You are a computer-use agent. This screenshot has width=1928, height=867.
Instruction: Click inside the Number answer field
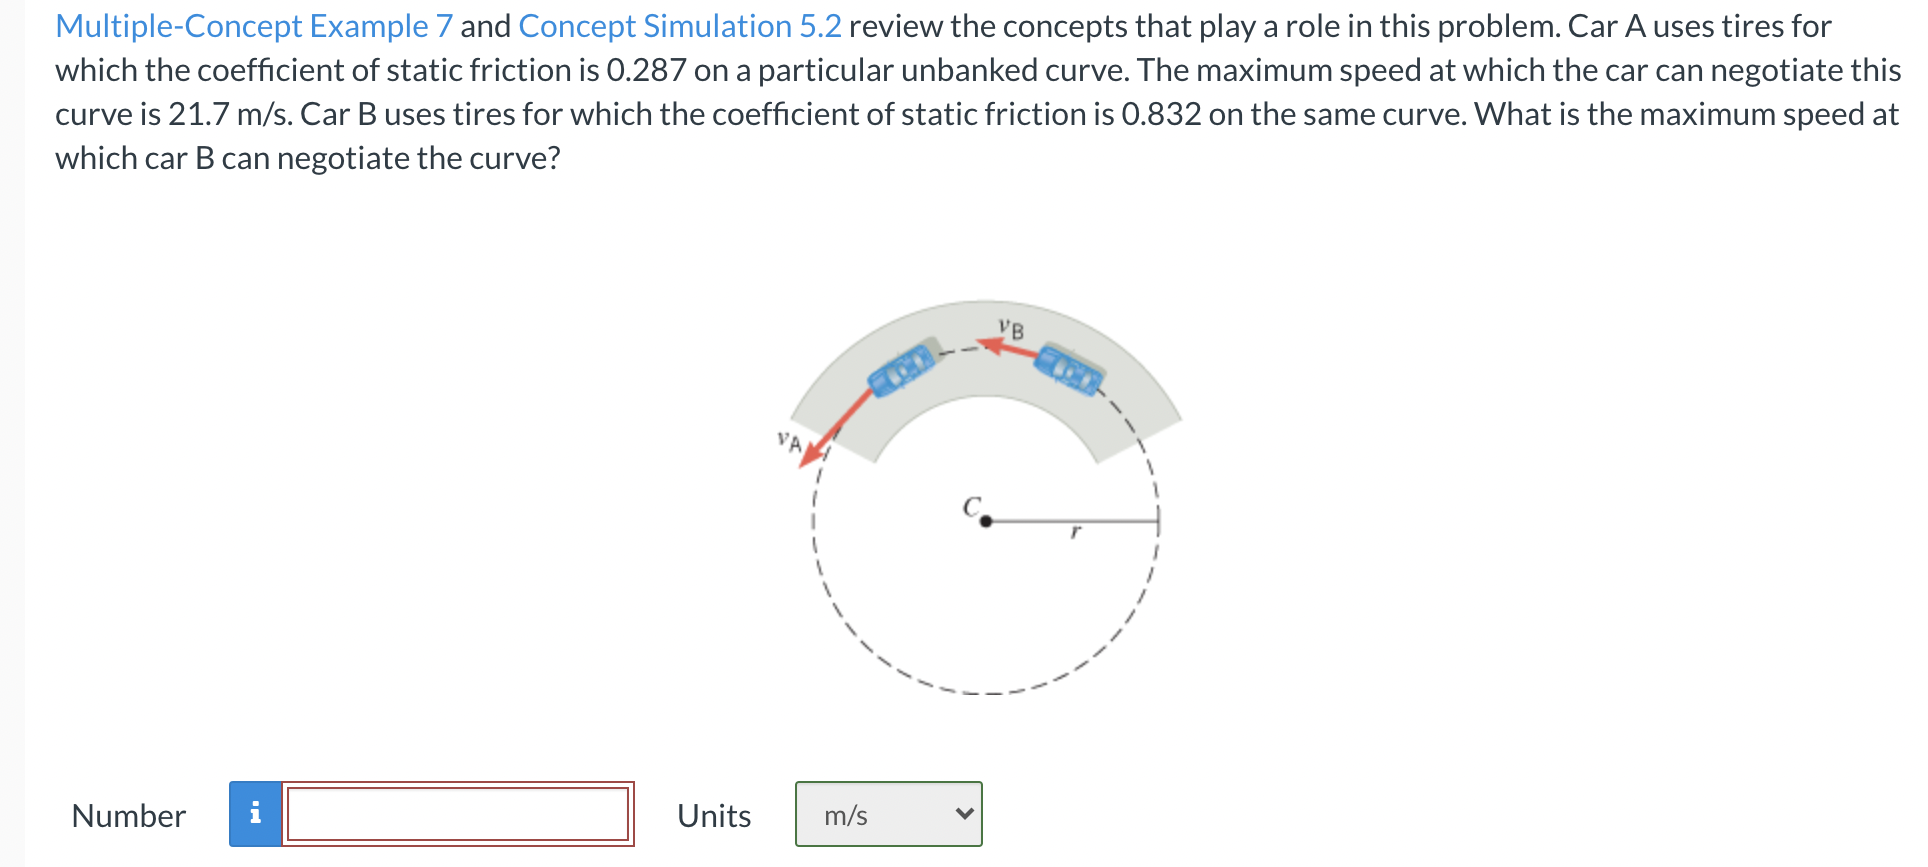[x=458, y=814]
